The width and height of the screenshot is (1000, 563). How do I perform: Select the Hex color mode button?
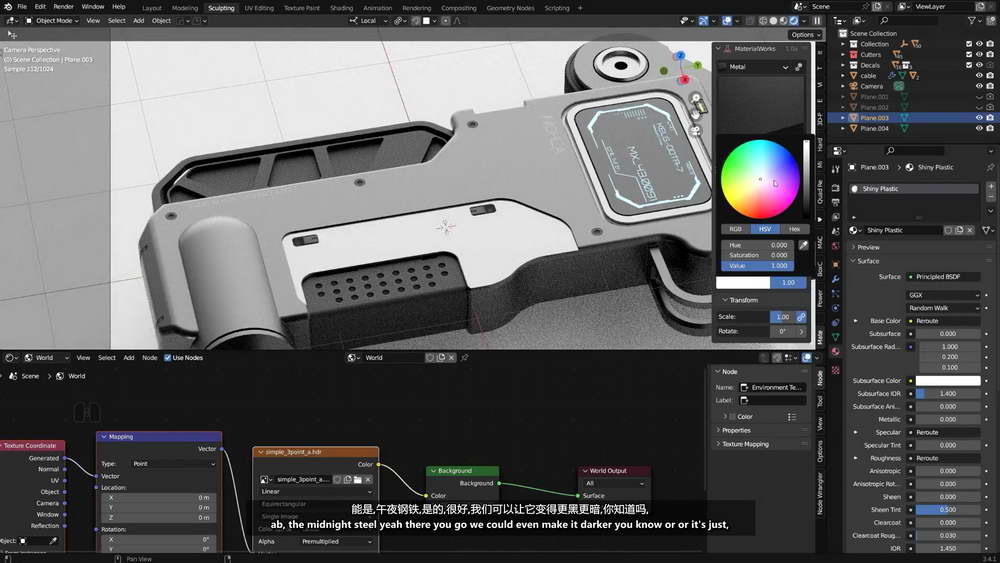click(x=794, y=229)
